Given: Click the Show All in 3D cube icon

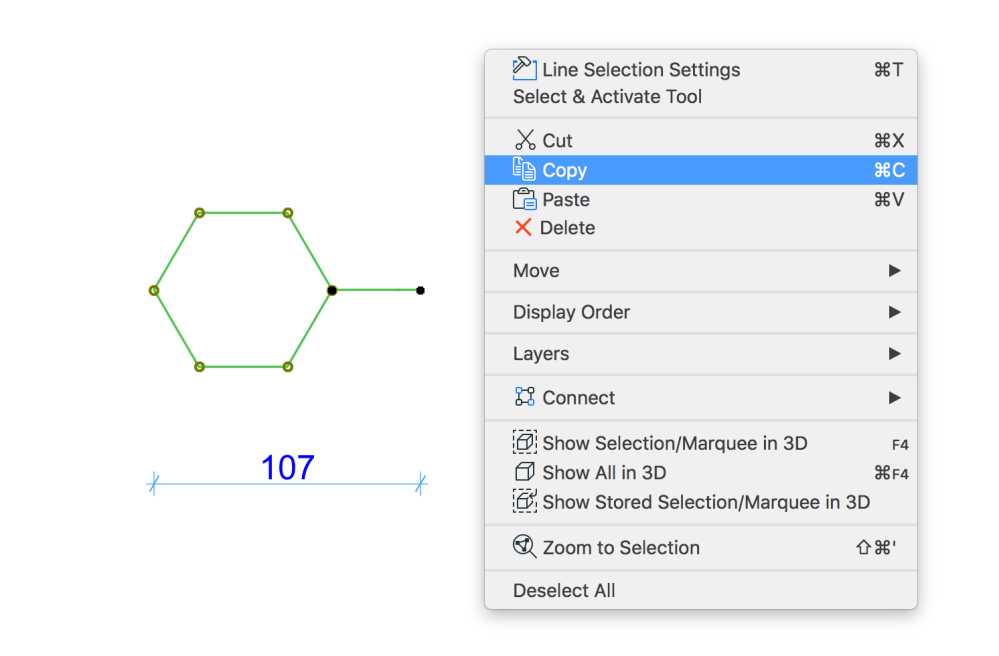Looking at the screenshot, I should pos(525,472).
